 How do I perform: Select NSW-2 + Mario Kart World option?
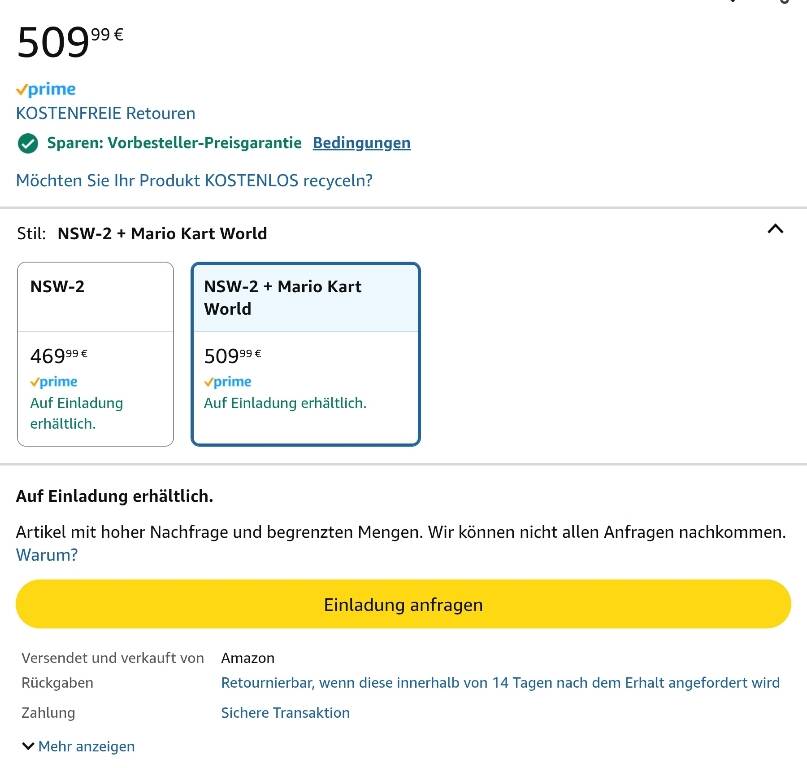tap(306, 354)
